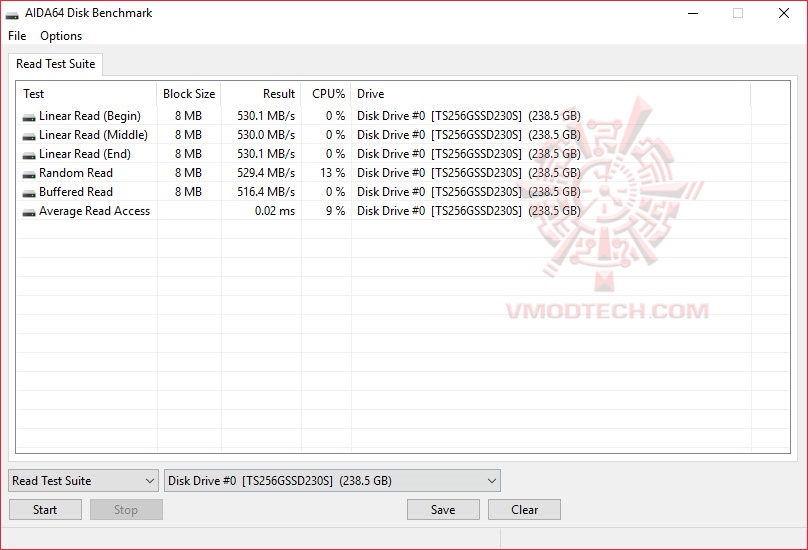Minimize the AIDA64 Disk Benchmark window

point(693,13)
